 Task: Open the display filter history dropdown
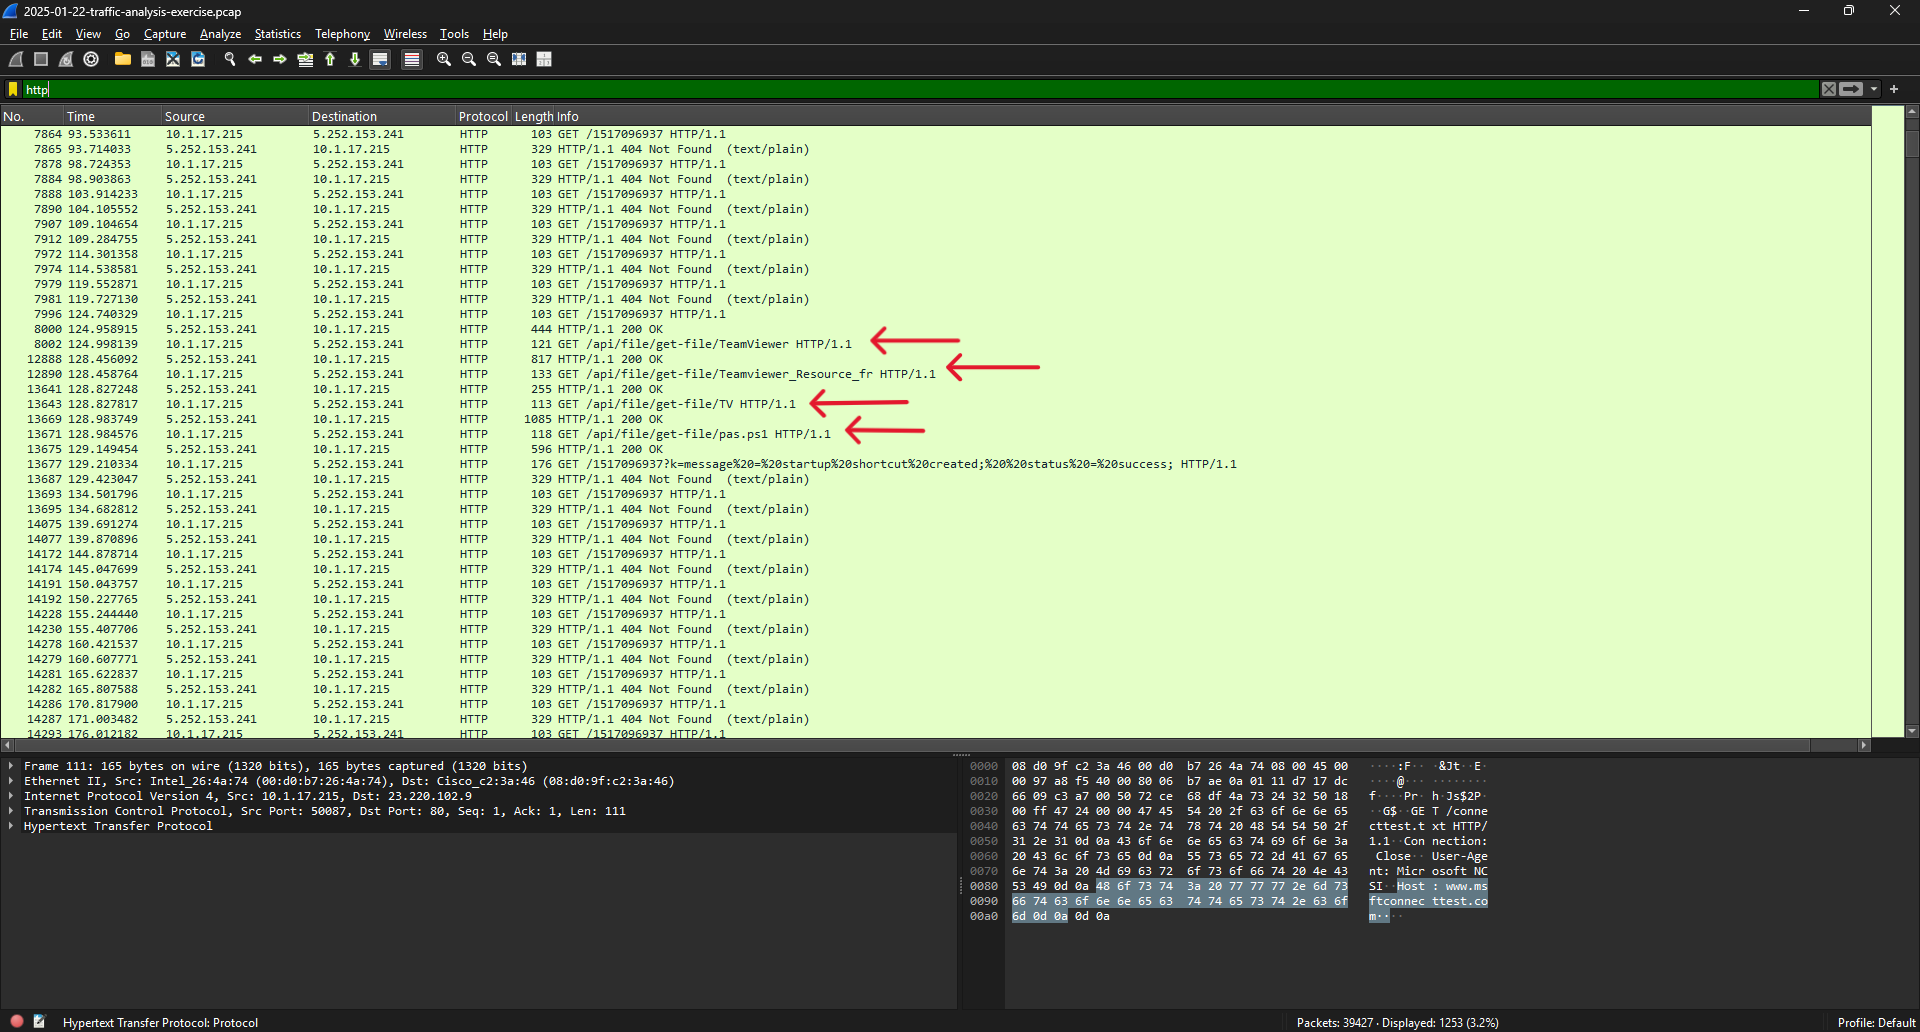pos(1874,89)
